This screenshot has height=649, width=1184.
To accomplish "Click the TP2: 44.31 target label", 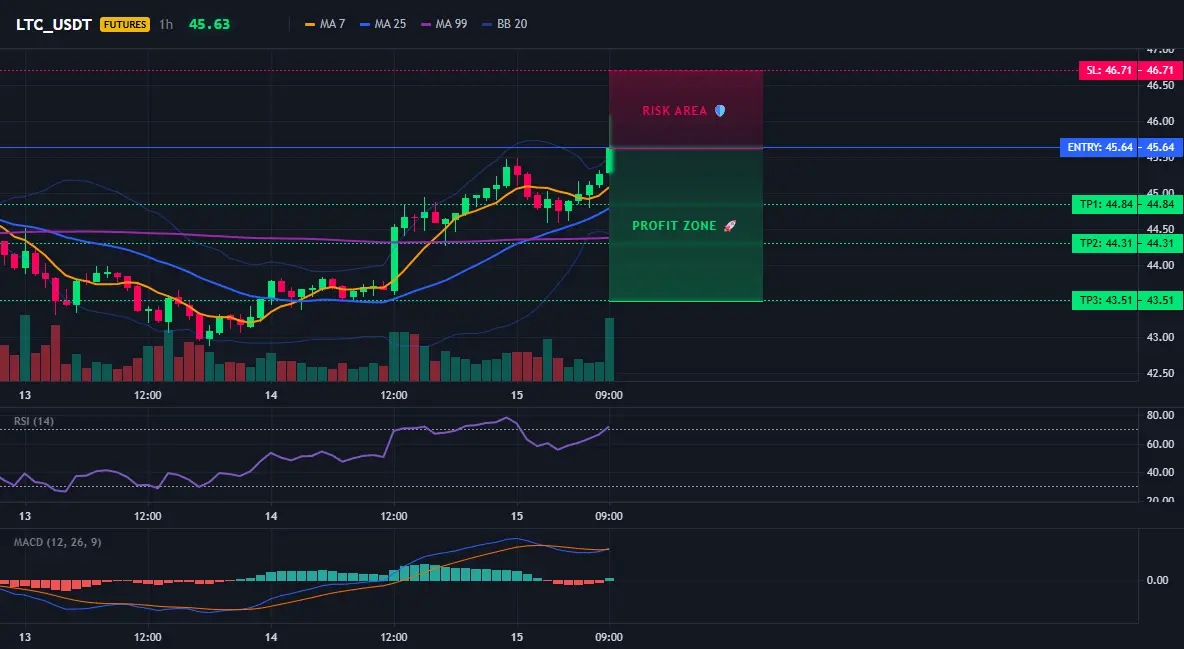I will pos(1105,243).
